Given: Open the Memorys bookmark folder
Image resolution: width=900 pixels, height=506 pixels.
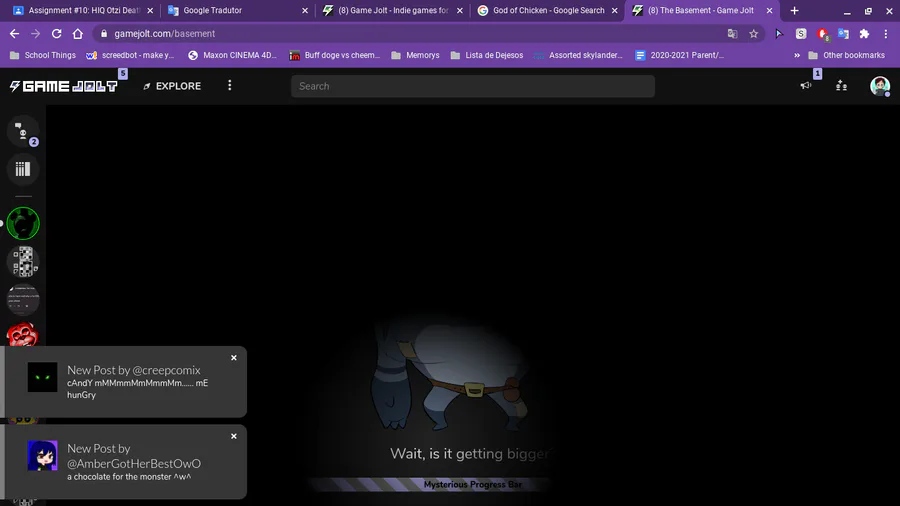Looking at the screenshot, I should click(415, 55).
